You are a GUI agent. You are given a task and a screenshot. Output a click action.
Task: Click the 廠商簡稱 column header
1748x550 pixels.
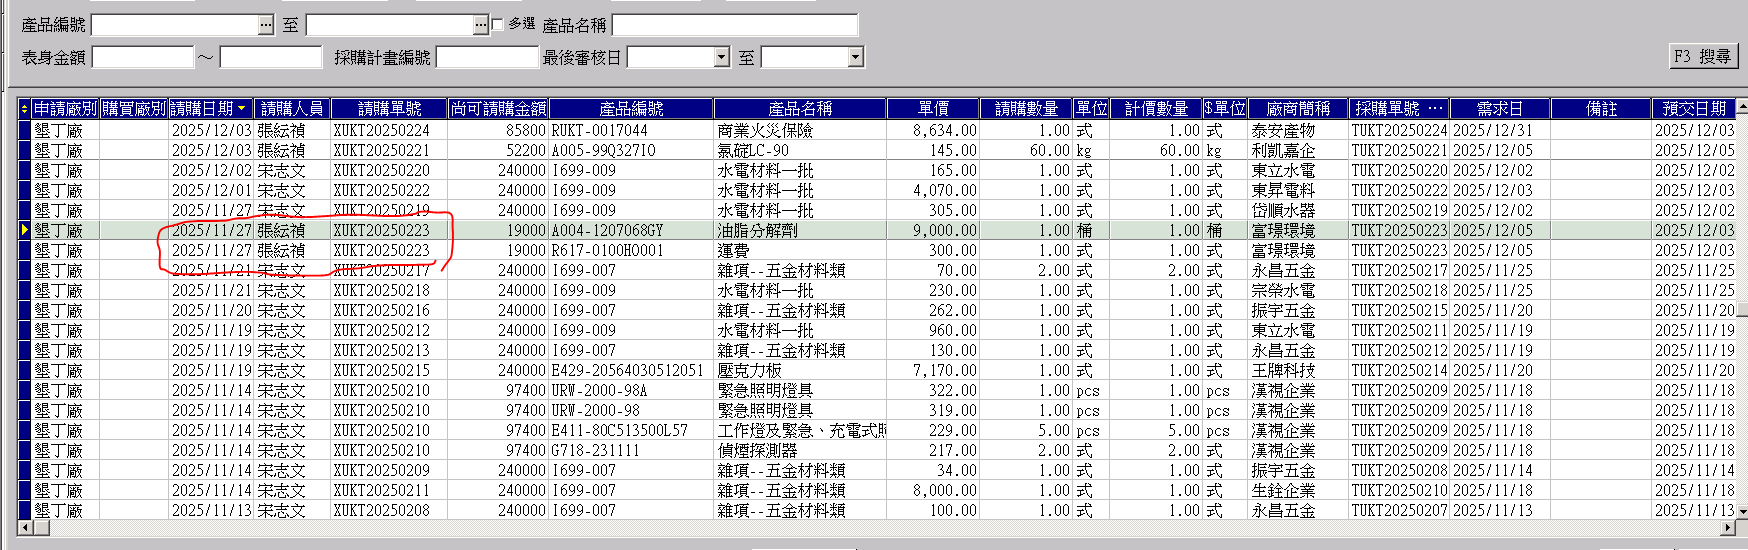(x=1297, y=108)
